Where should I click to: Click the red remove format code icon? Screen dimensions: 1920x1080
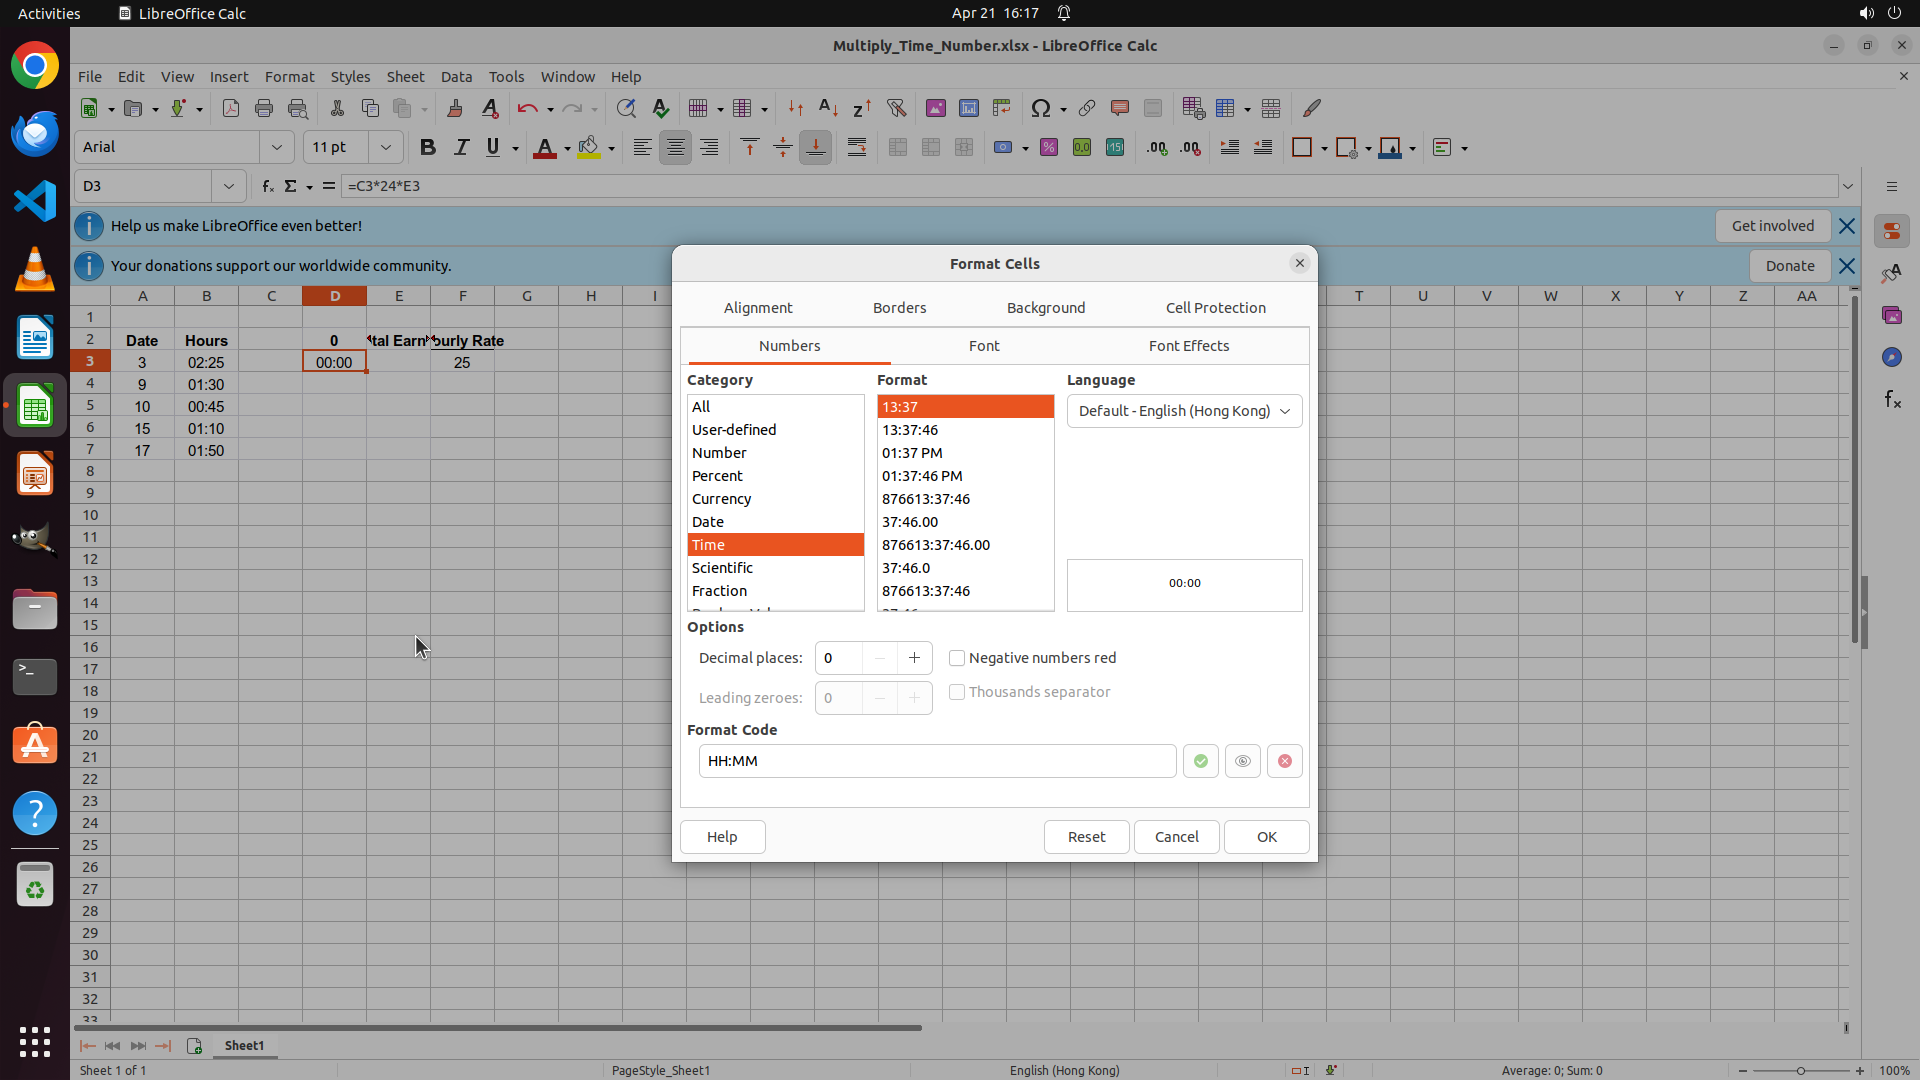1284,761
